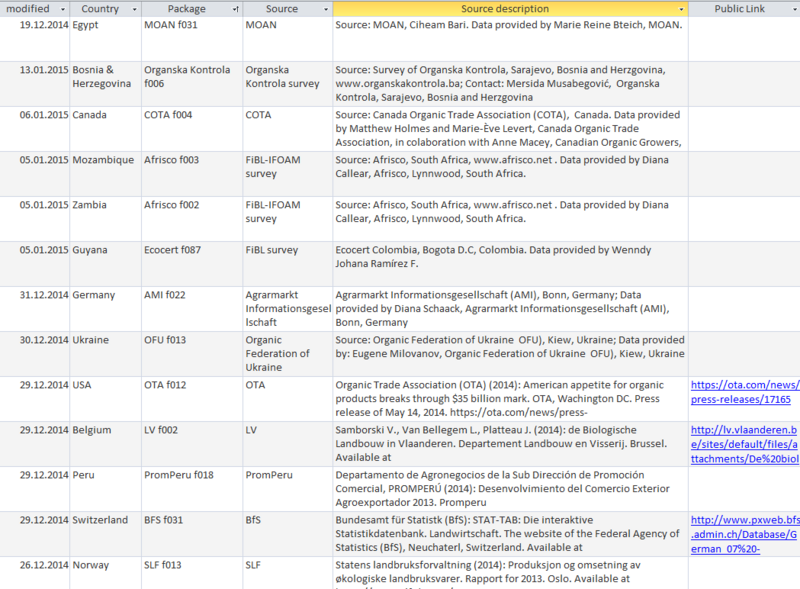Select the OTA f012 package cell
This screenshot has height=589, width=800.
(x=192, y=399)
